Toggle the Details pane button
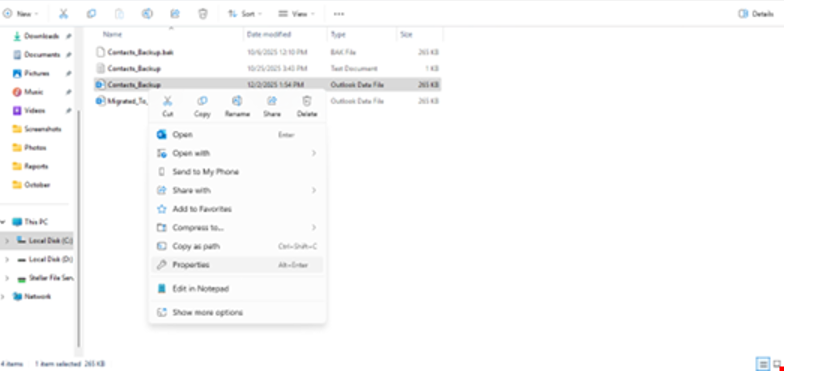This screenshot has height=376, width=817. coord(756,14)
